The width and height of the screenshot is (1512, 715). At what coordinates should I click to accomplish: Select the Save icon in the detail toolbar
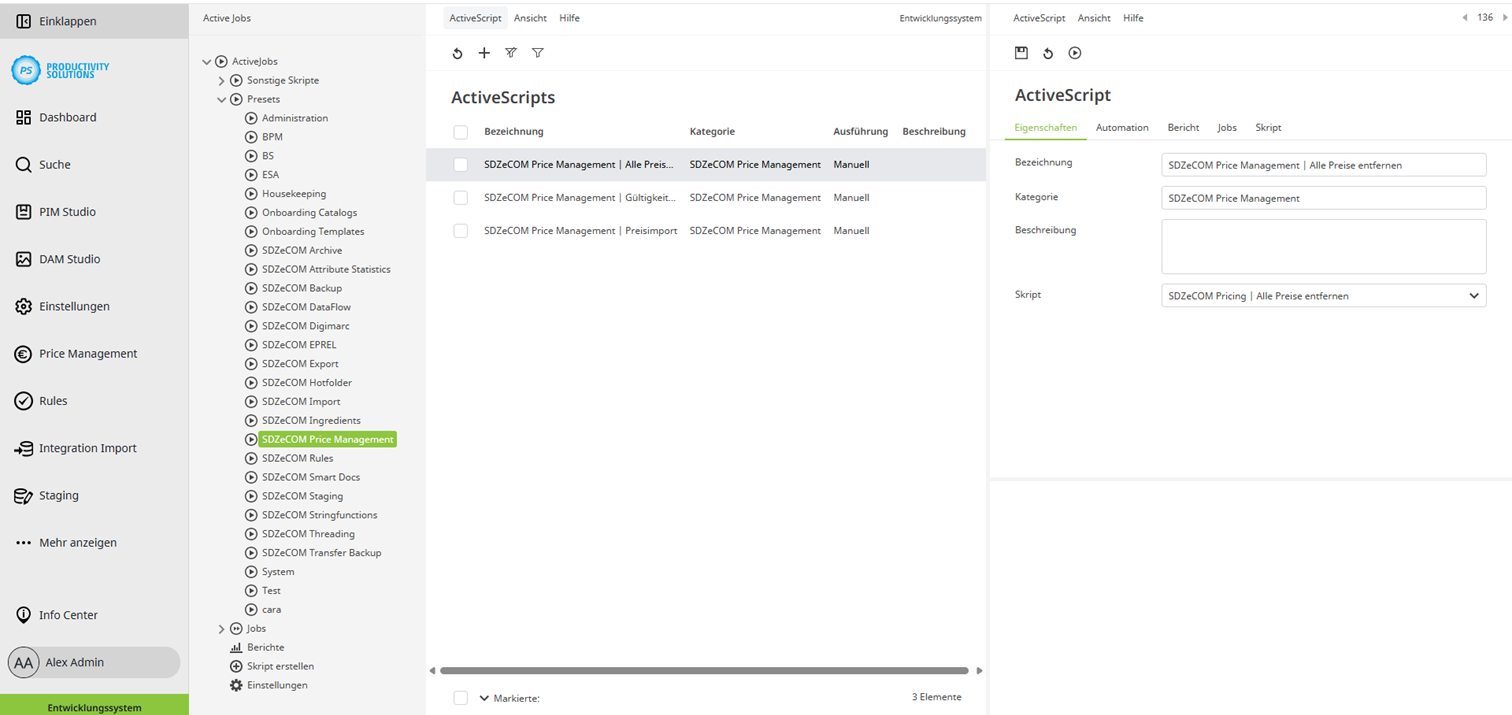pyautogui.click(x=1021, y=52)
